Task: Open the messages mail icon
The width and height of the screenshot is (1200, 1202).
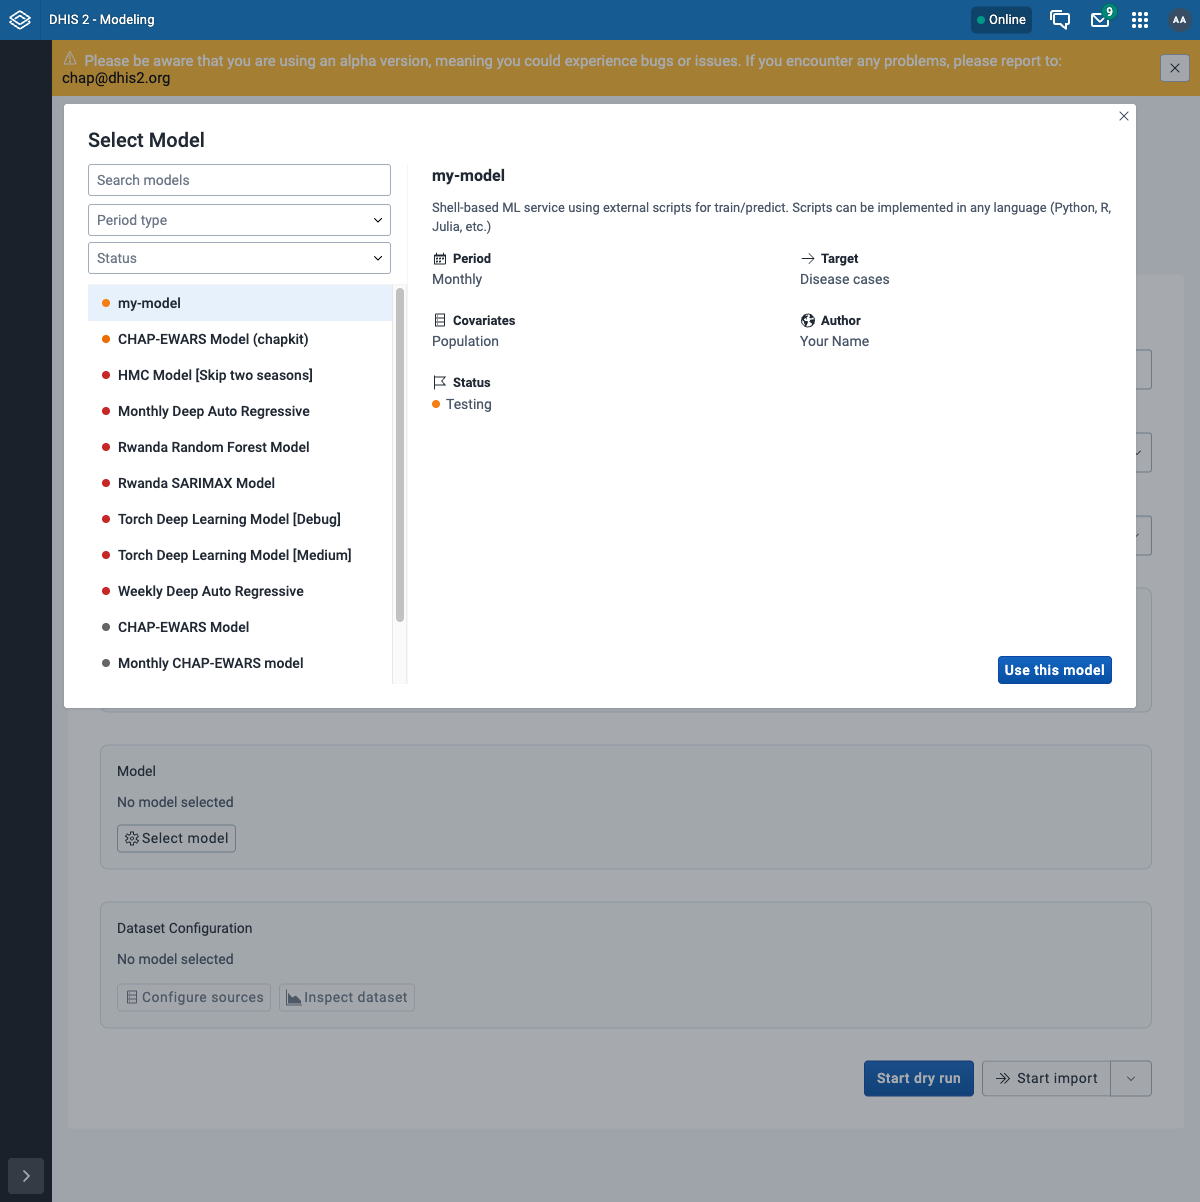Action: pyautogui.click(x=1100, y=20)
